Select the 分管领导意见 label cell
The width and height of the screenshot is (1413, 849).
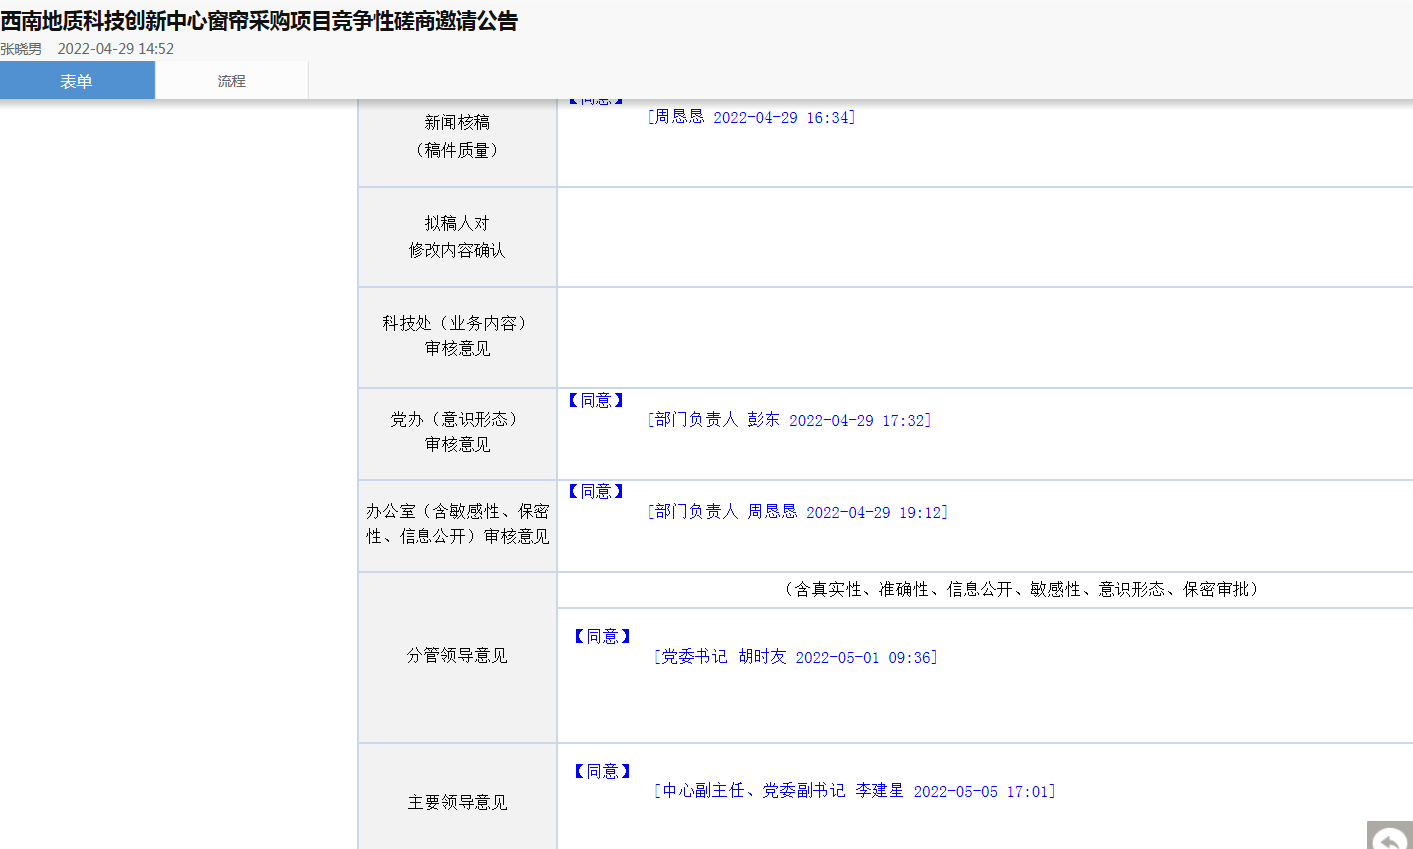coord(457,656)
